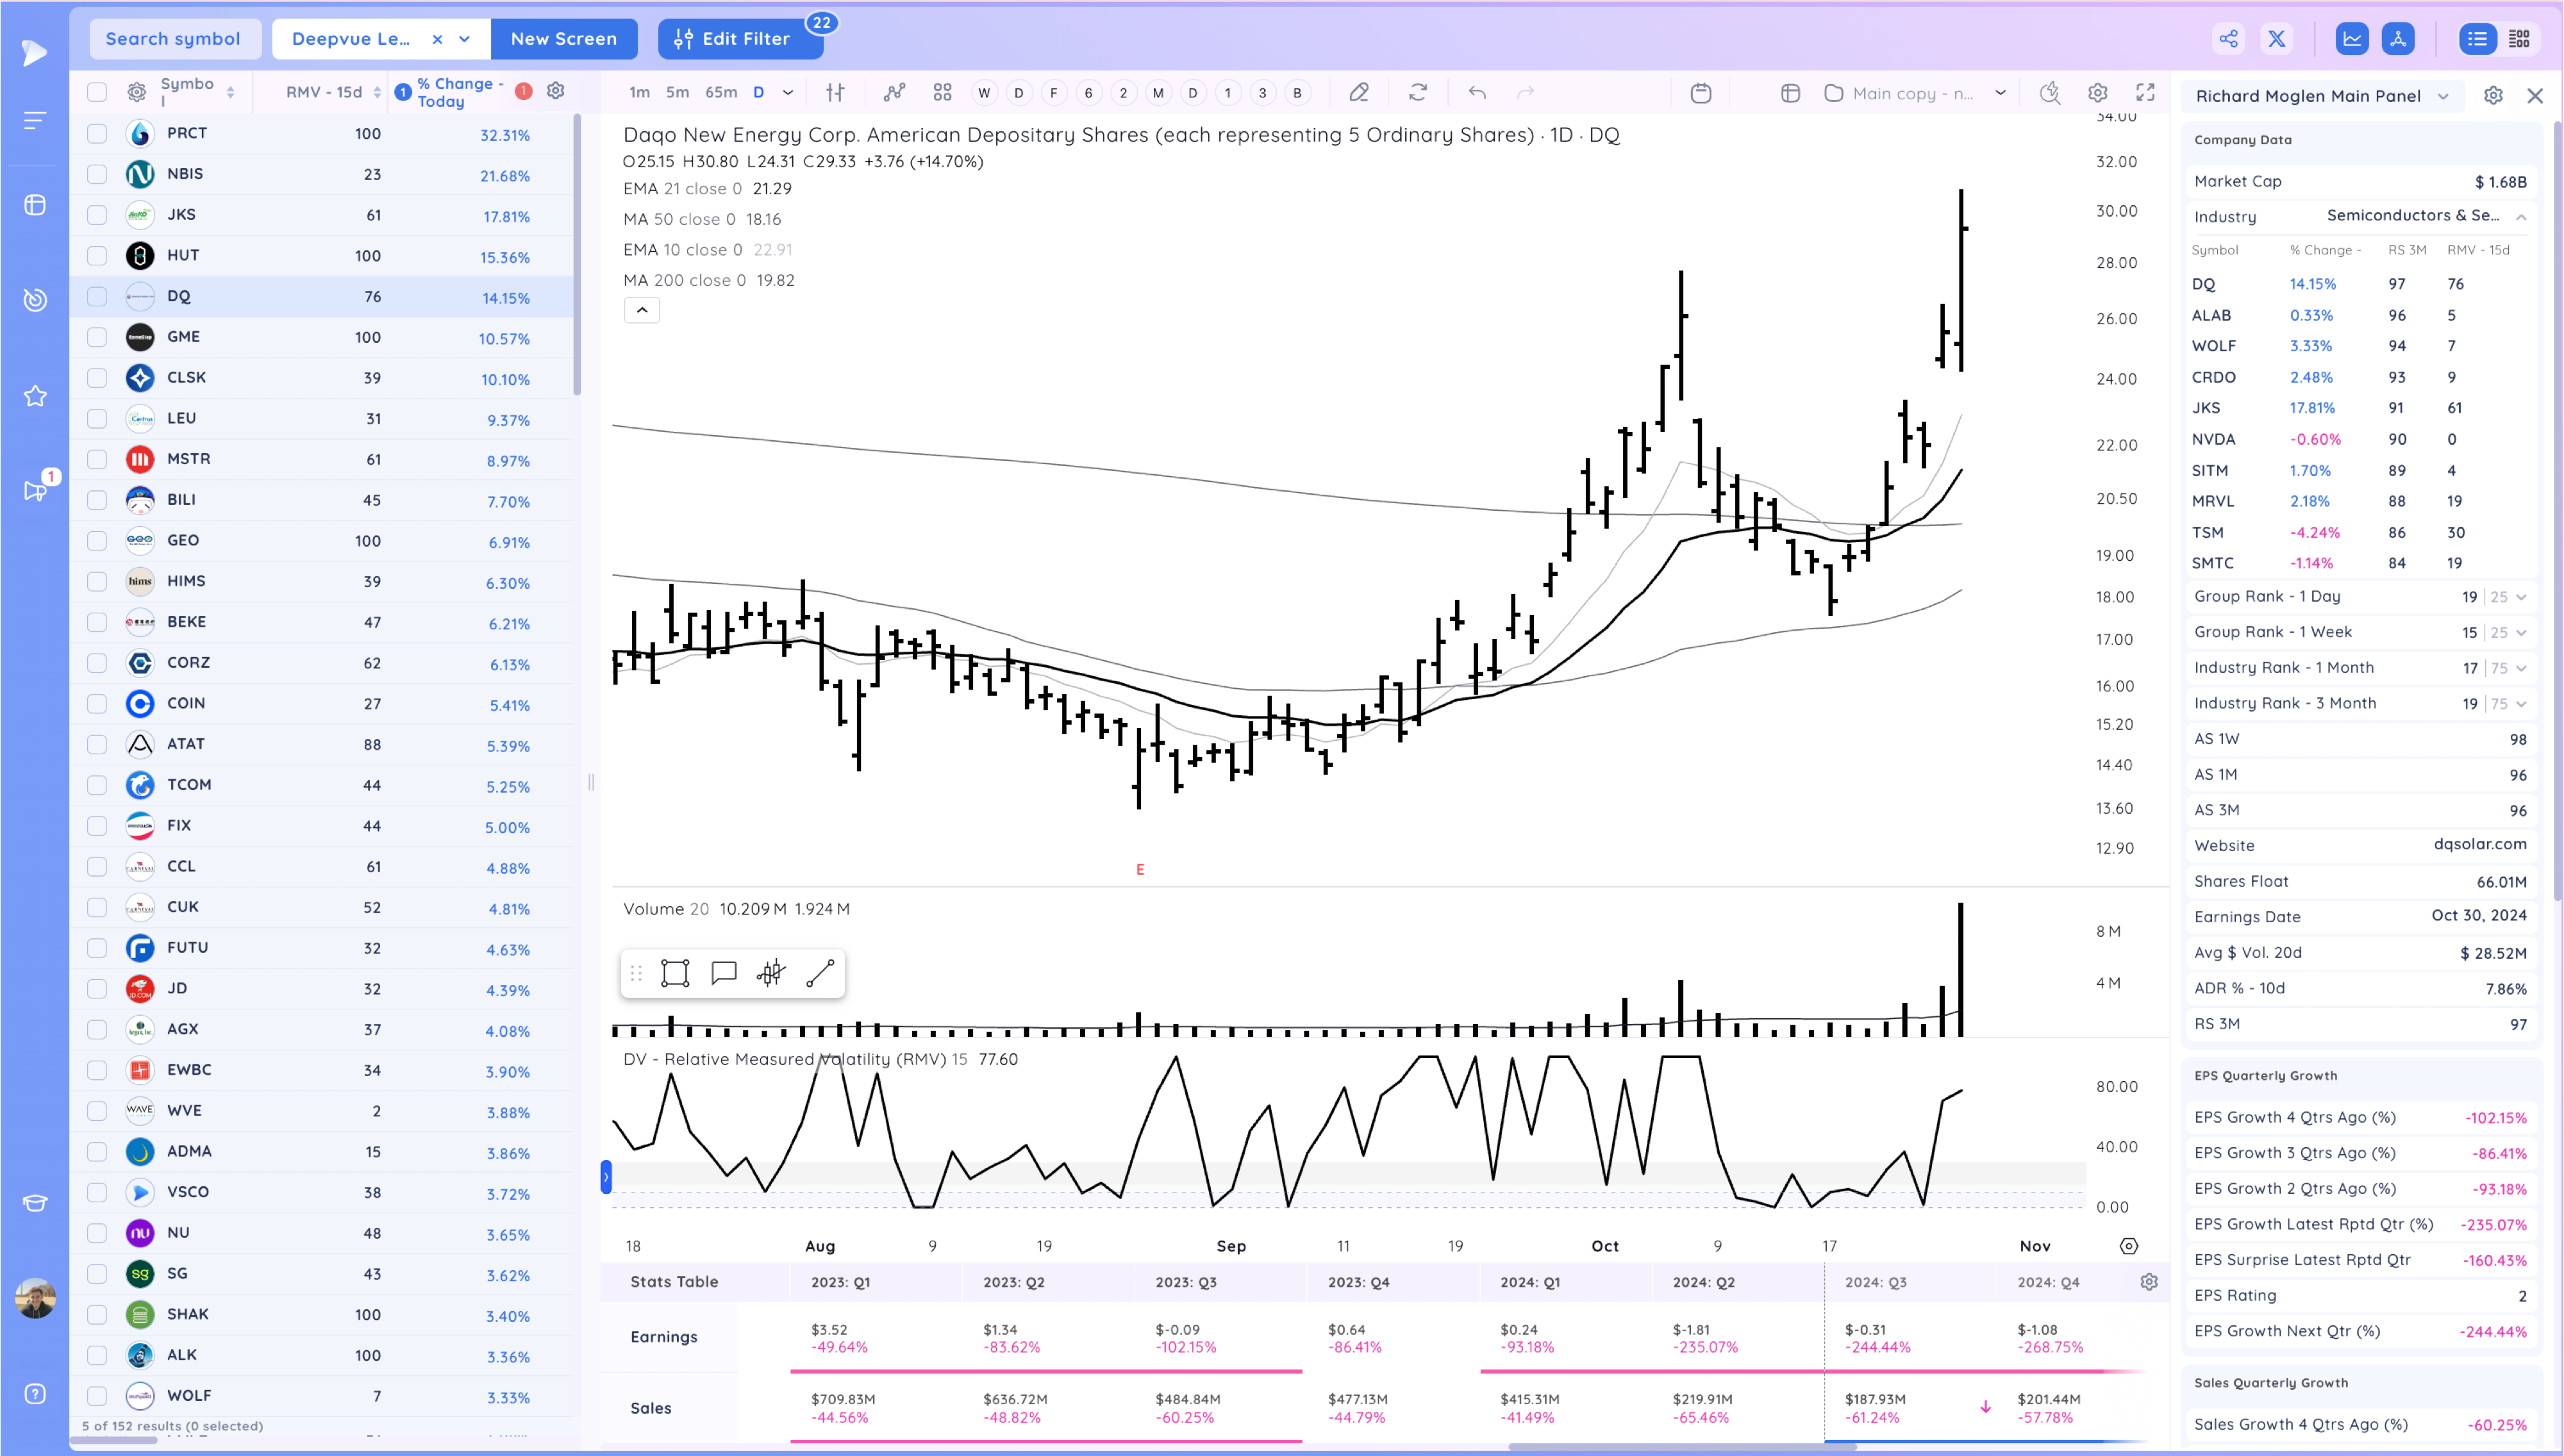Click the share icon in top bar
Screen dimensions: 2564x1456
pos(2228,39)
